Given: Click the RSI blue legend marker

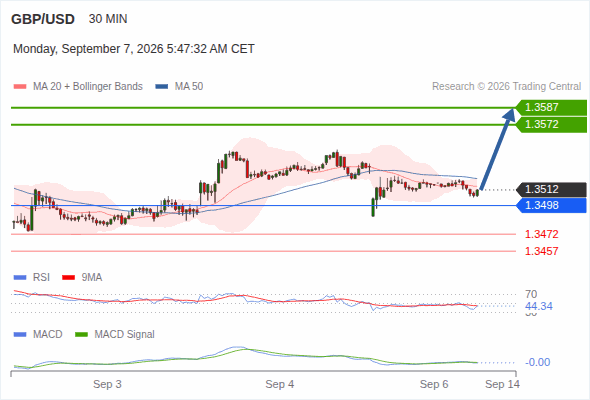Looking at the screenshot, I should [x=20, y=278].
